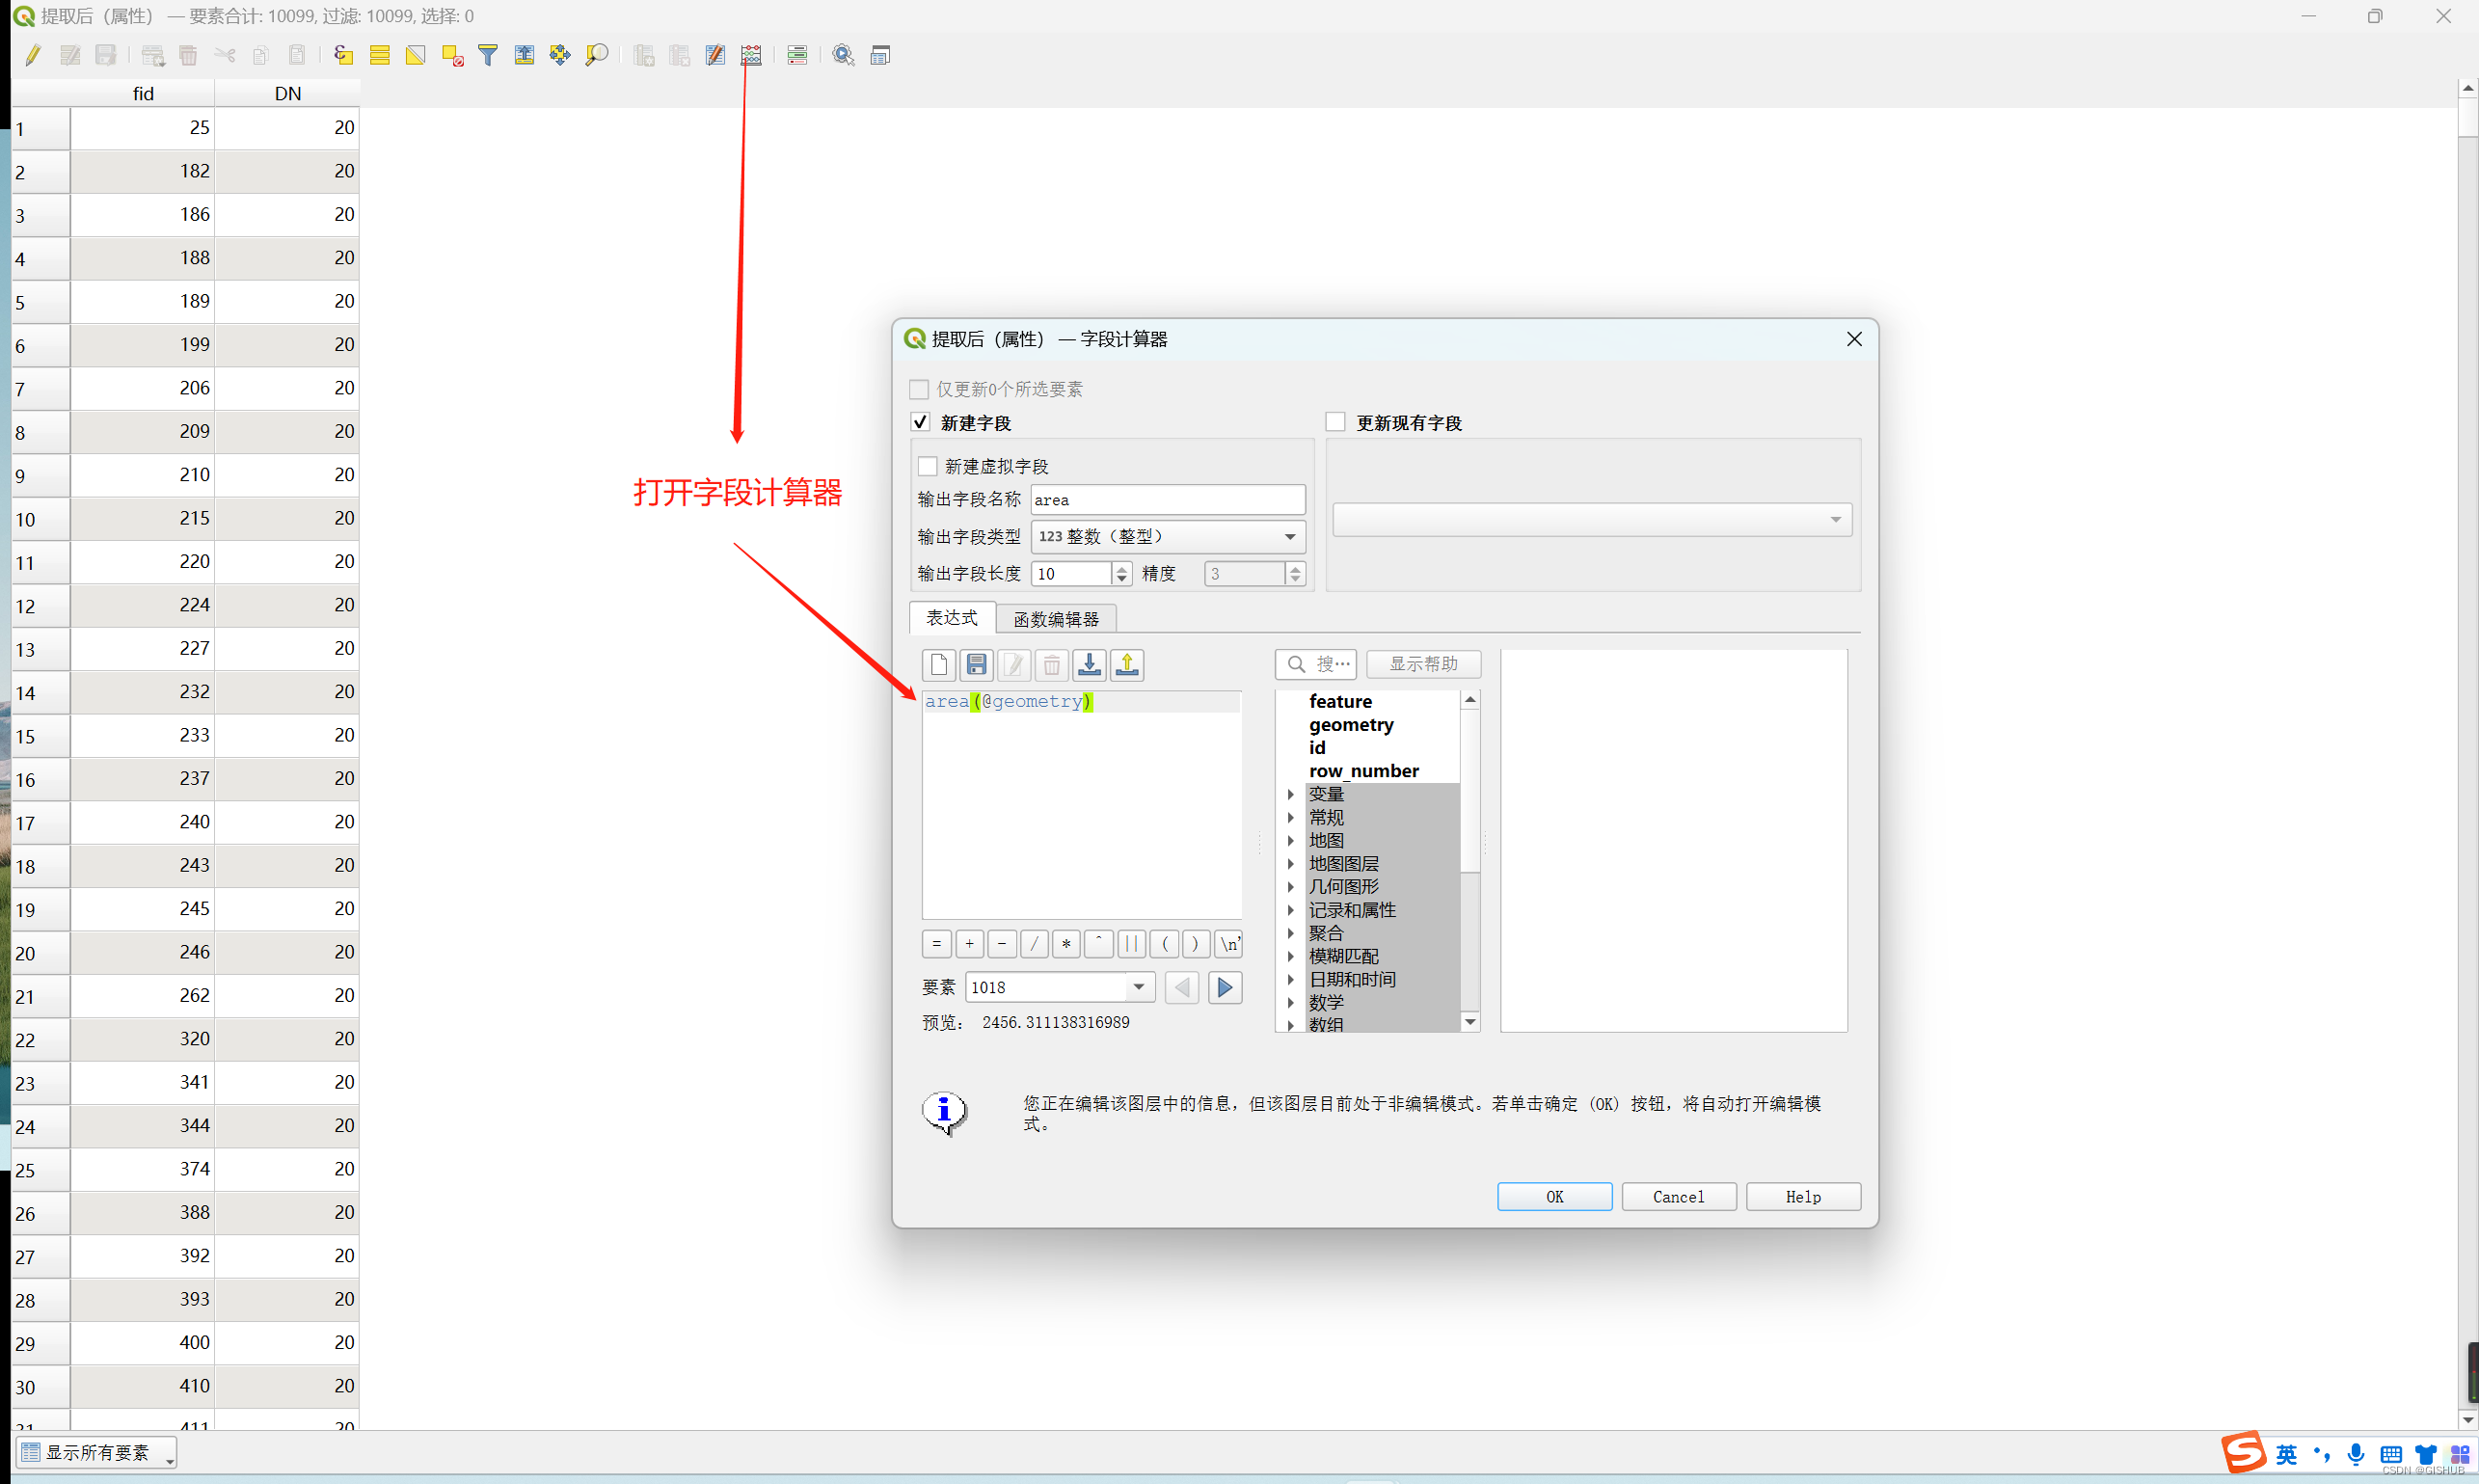Open the 要素 feature dropdown showing 1018
This screenshot has width=2479, height=1484.
point(1138,988)
